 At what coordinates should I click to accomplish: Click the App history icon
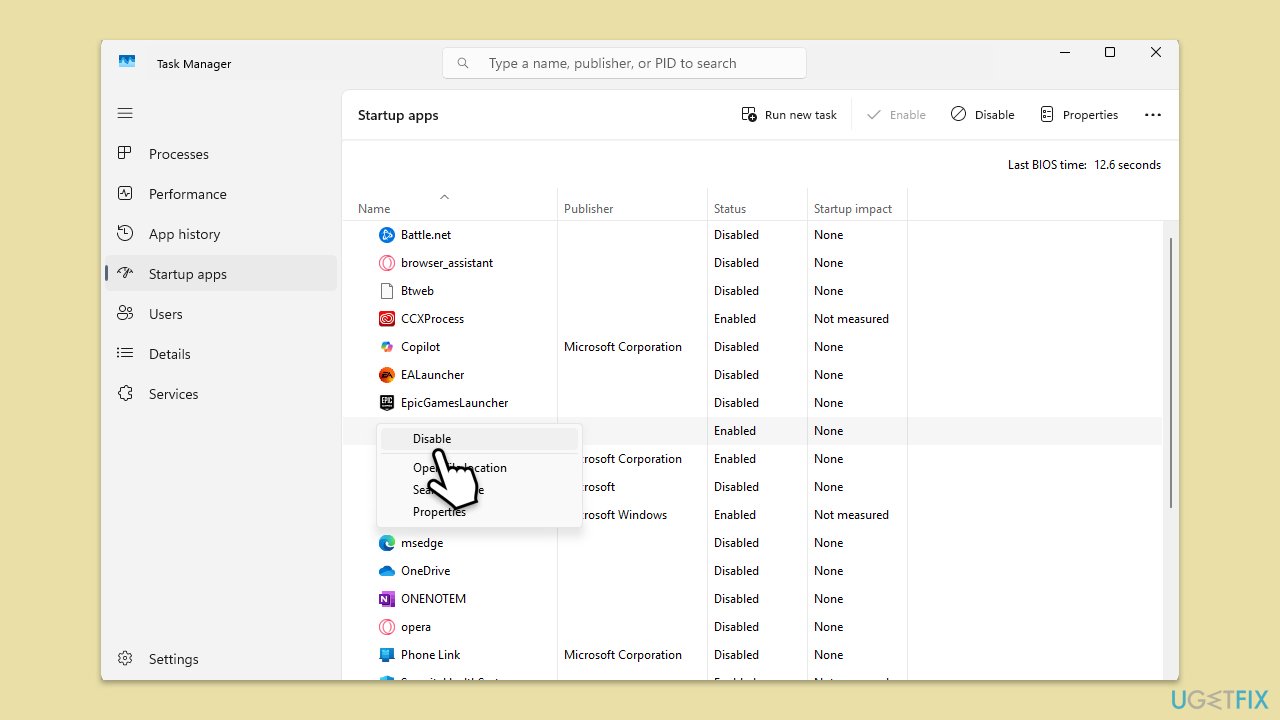pyautogui.click(x=125, y=234)
